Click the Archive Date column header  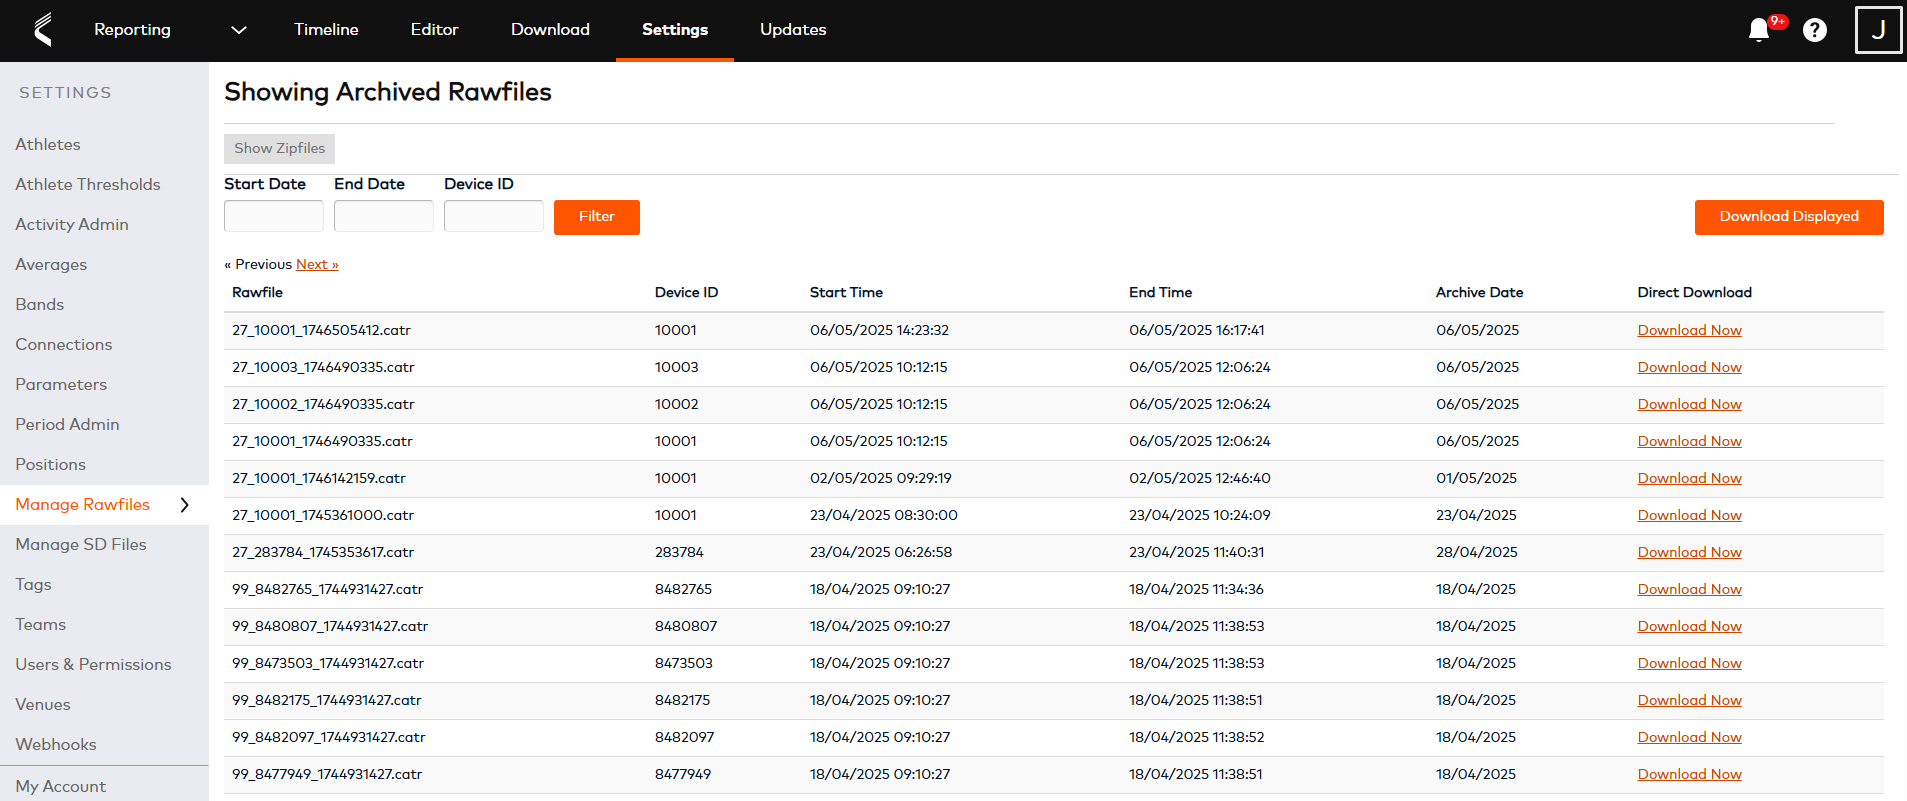click(x=1479, y=293)
